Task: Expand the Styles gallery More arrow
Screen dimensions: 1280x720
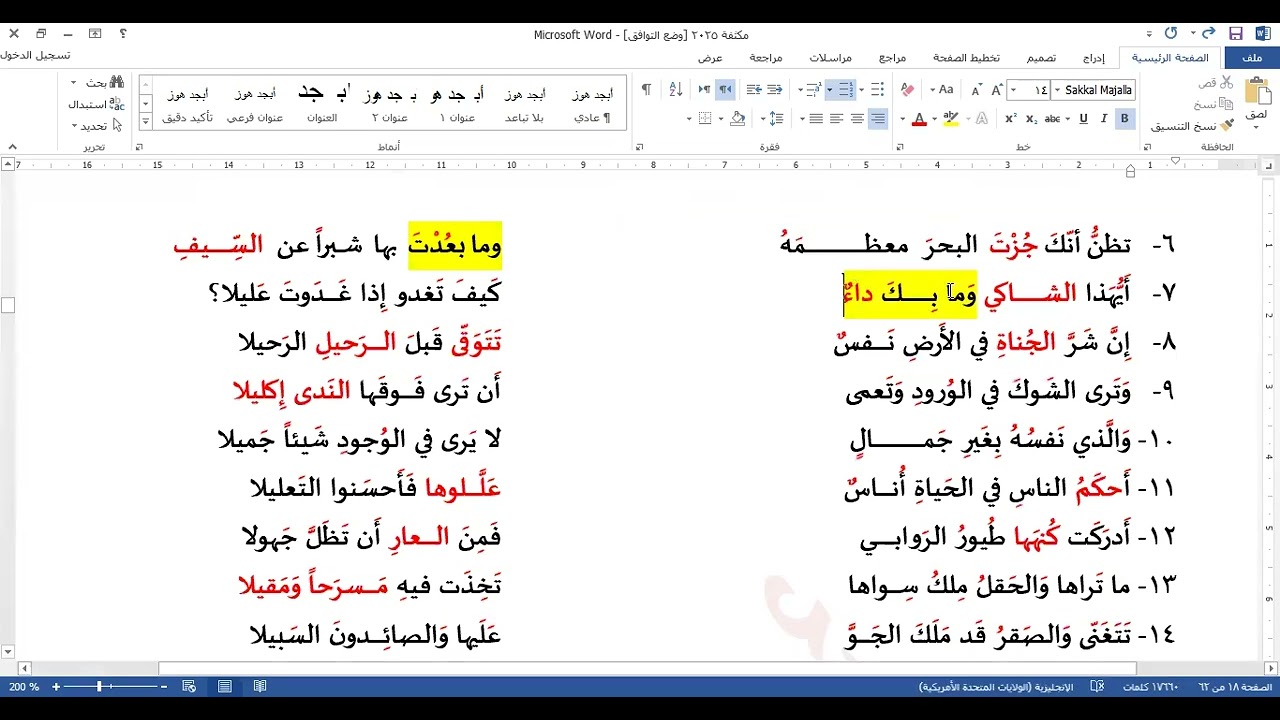Action: tap(146, 121)
